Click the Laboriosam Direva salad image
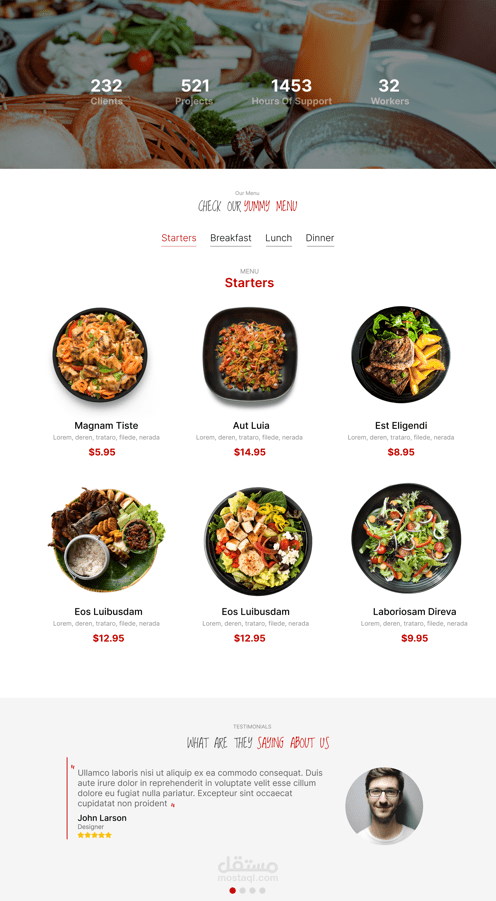The height and width of the screenshot is (901, 496). (406, 538)
